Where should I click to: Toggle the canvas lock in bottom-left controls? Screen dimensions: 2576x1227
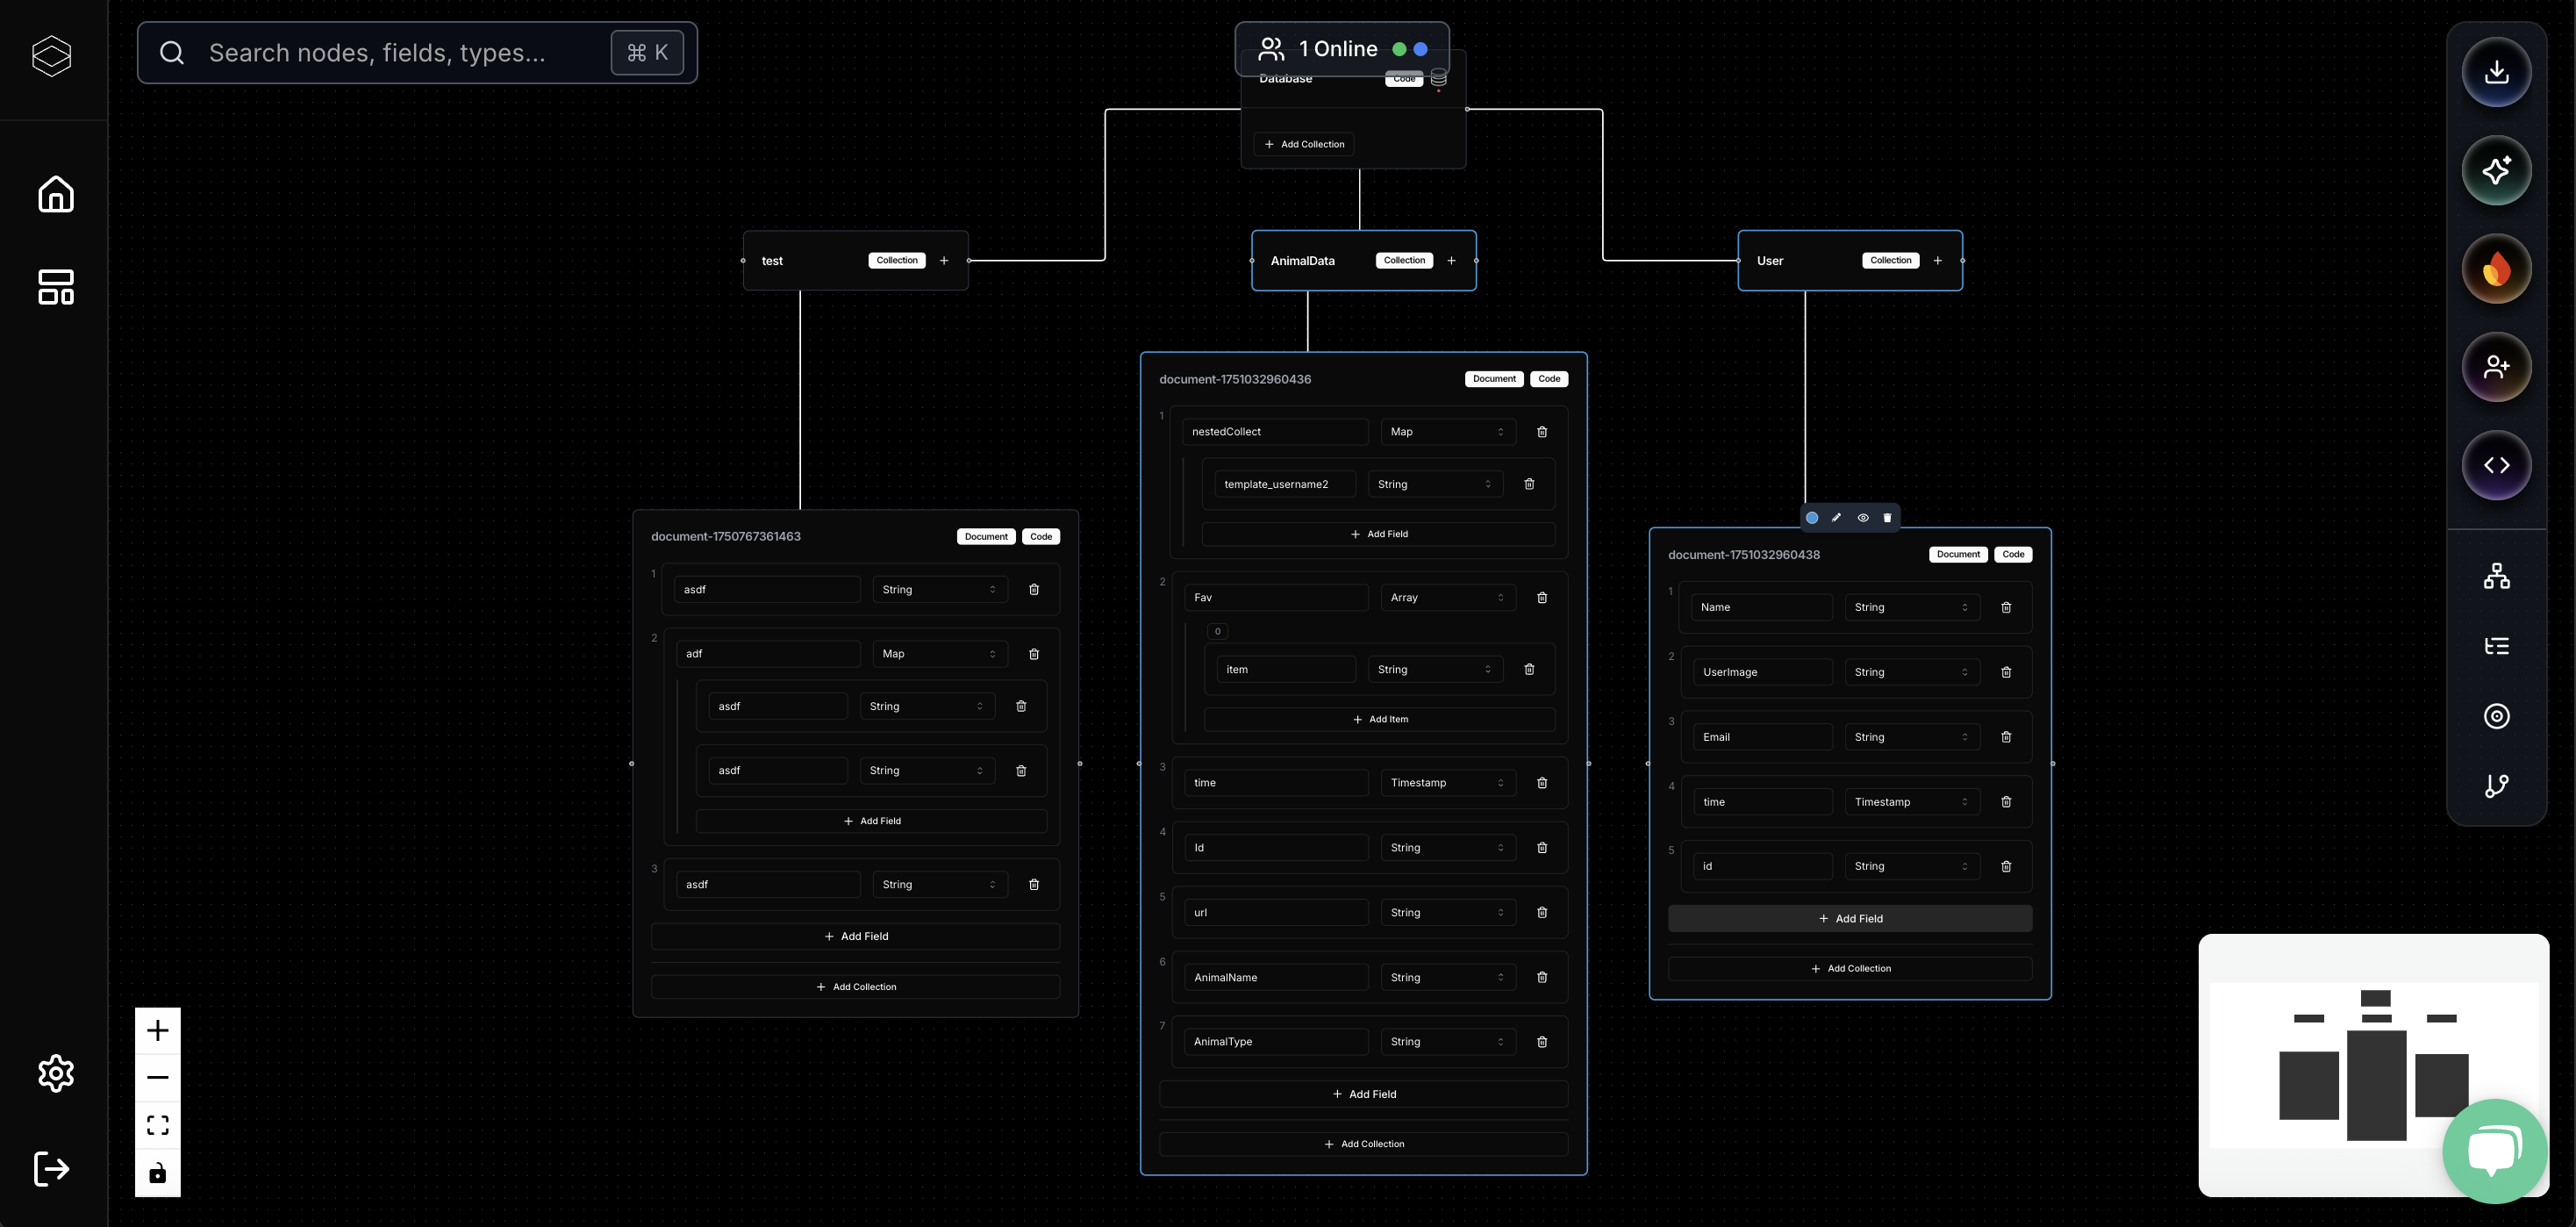click(x=157, y=1173)
